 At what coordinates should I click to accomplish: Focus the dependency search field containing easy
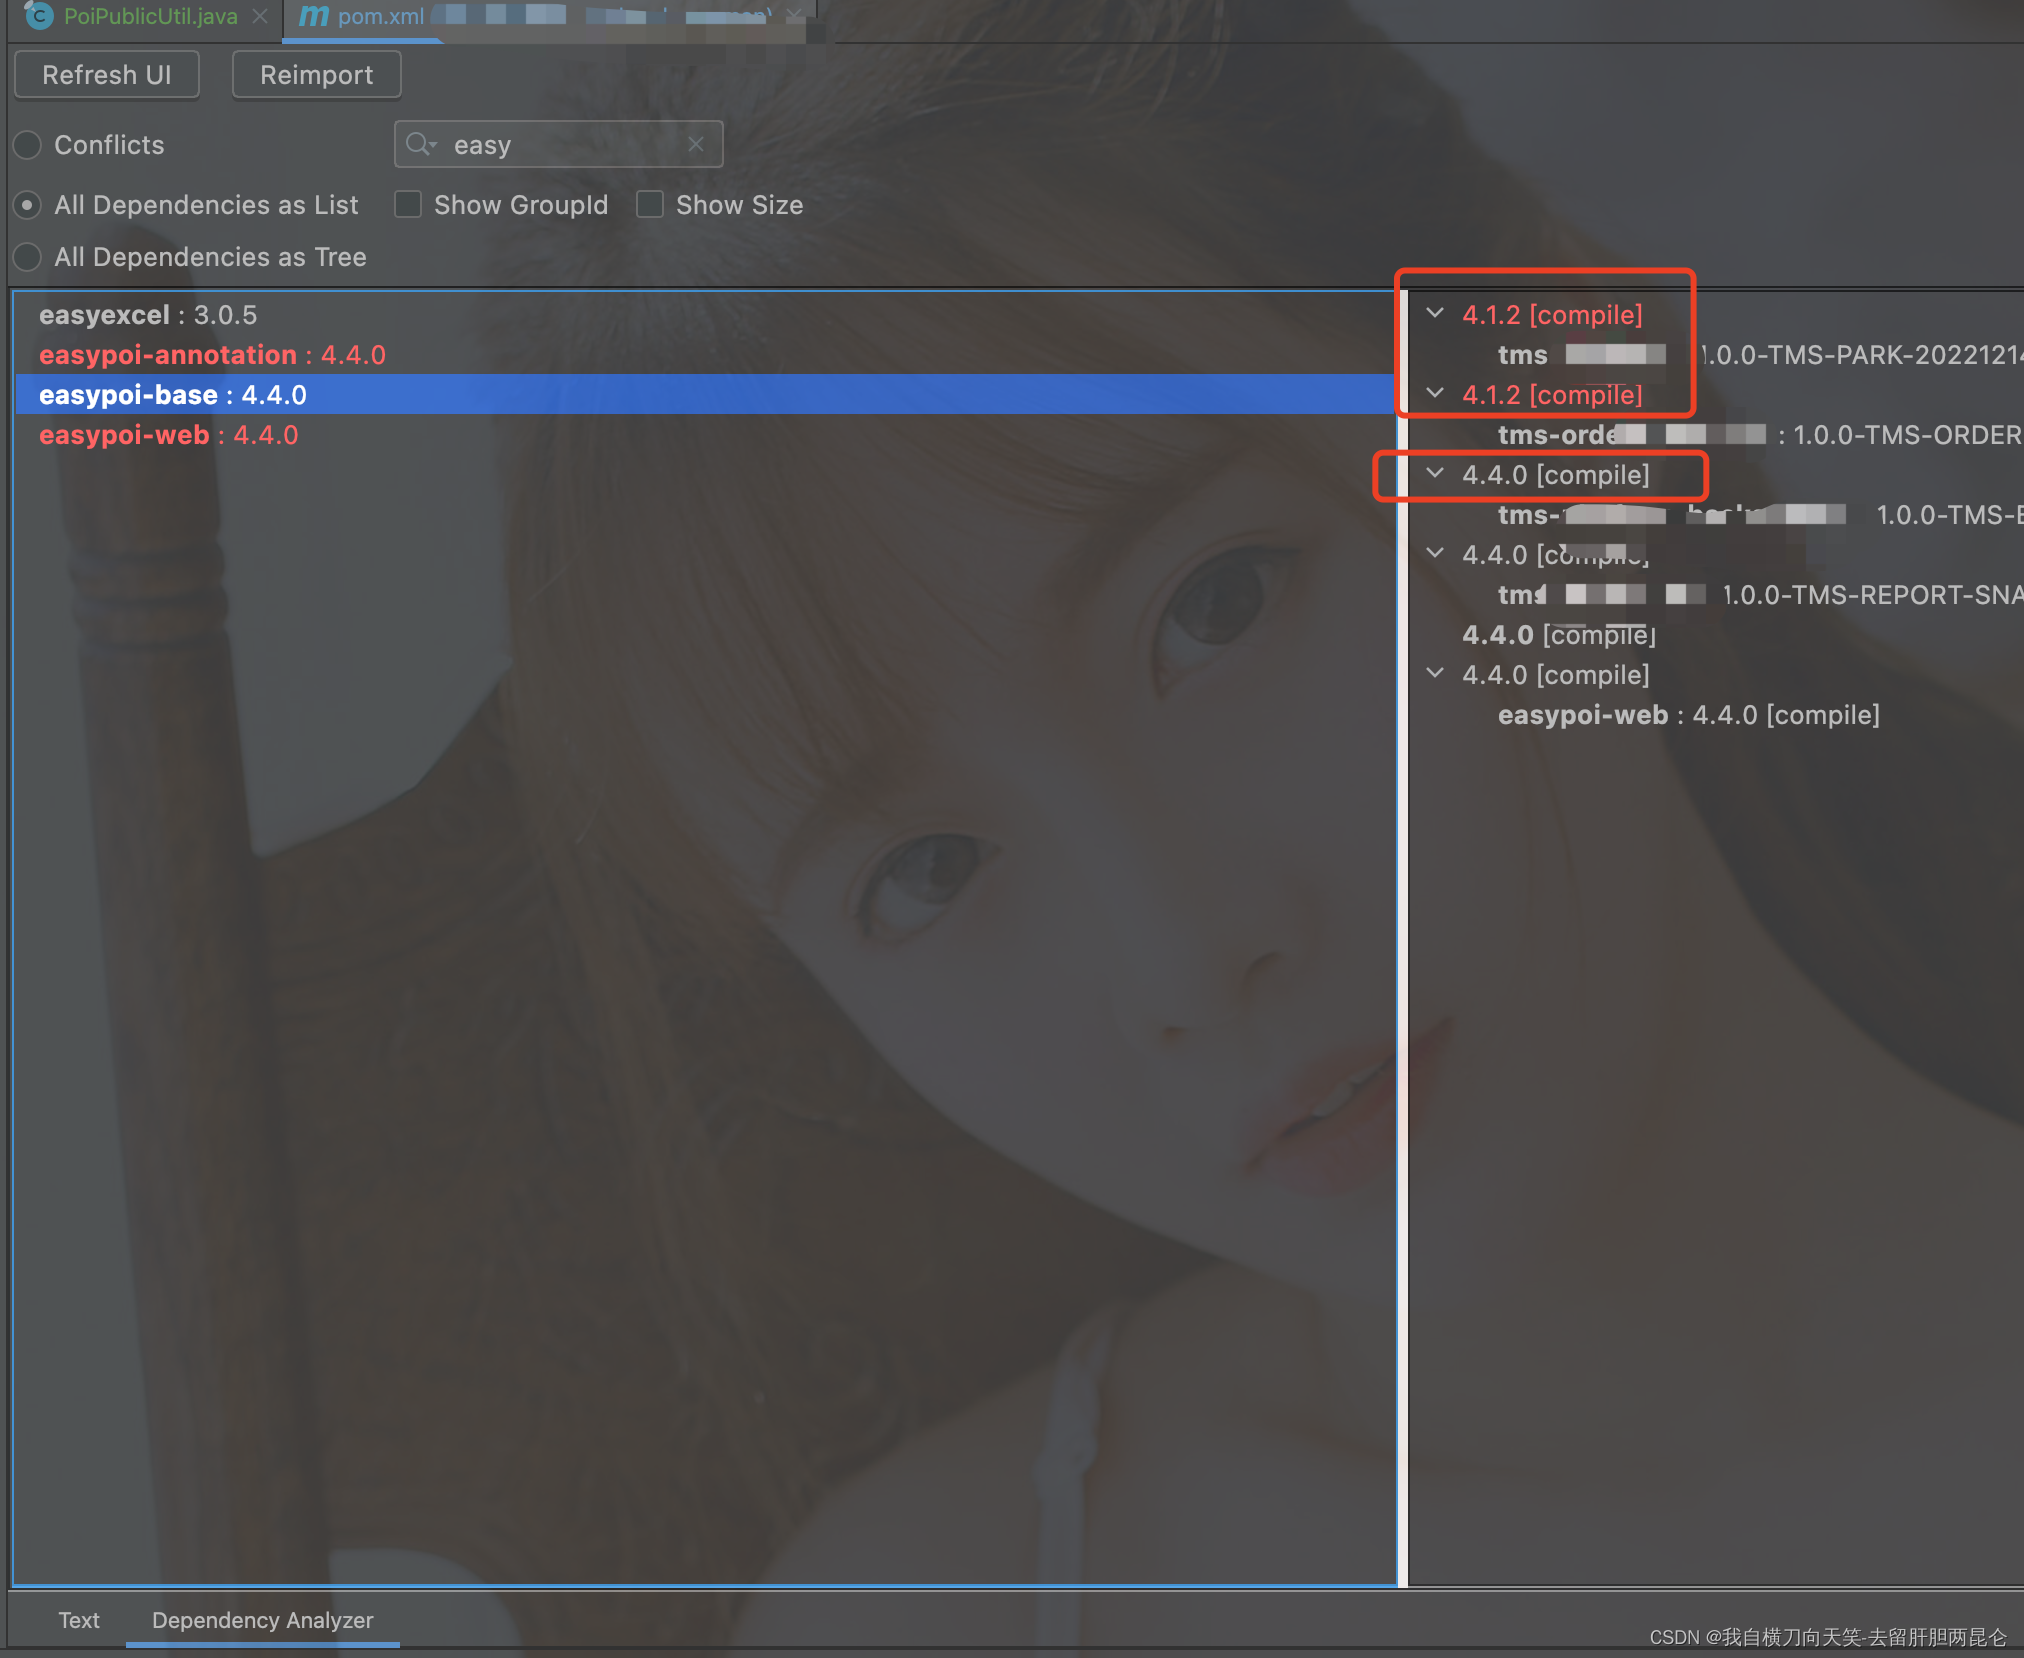click(x=558, y=145)
